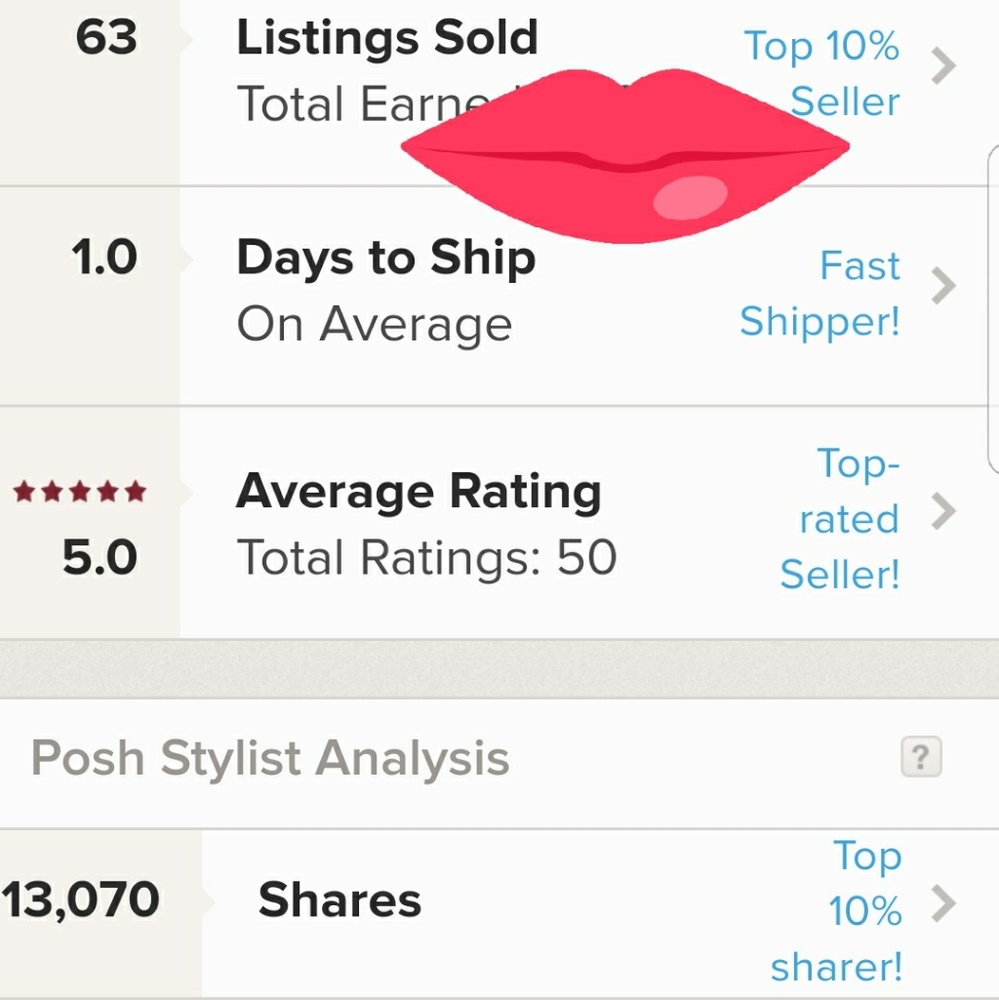Tap the Fast Shipper! link
999x1000 pixels.
pos(822,293)
